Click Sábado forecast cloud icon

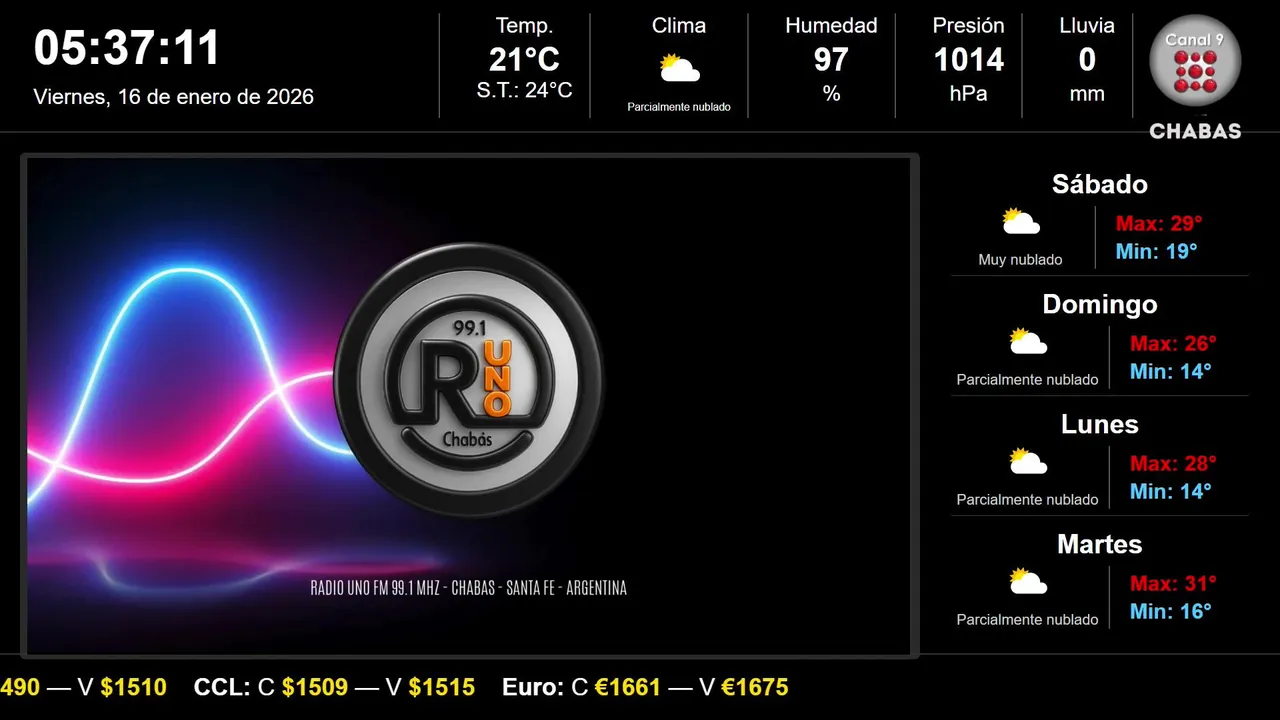(1021, 222)
